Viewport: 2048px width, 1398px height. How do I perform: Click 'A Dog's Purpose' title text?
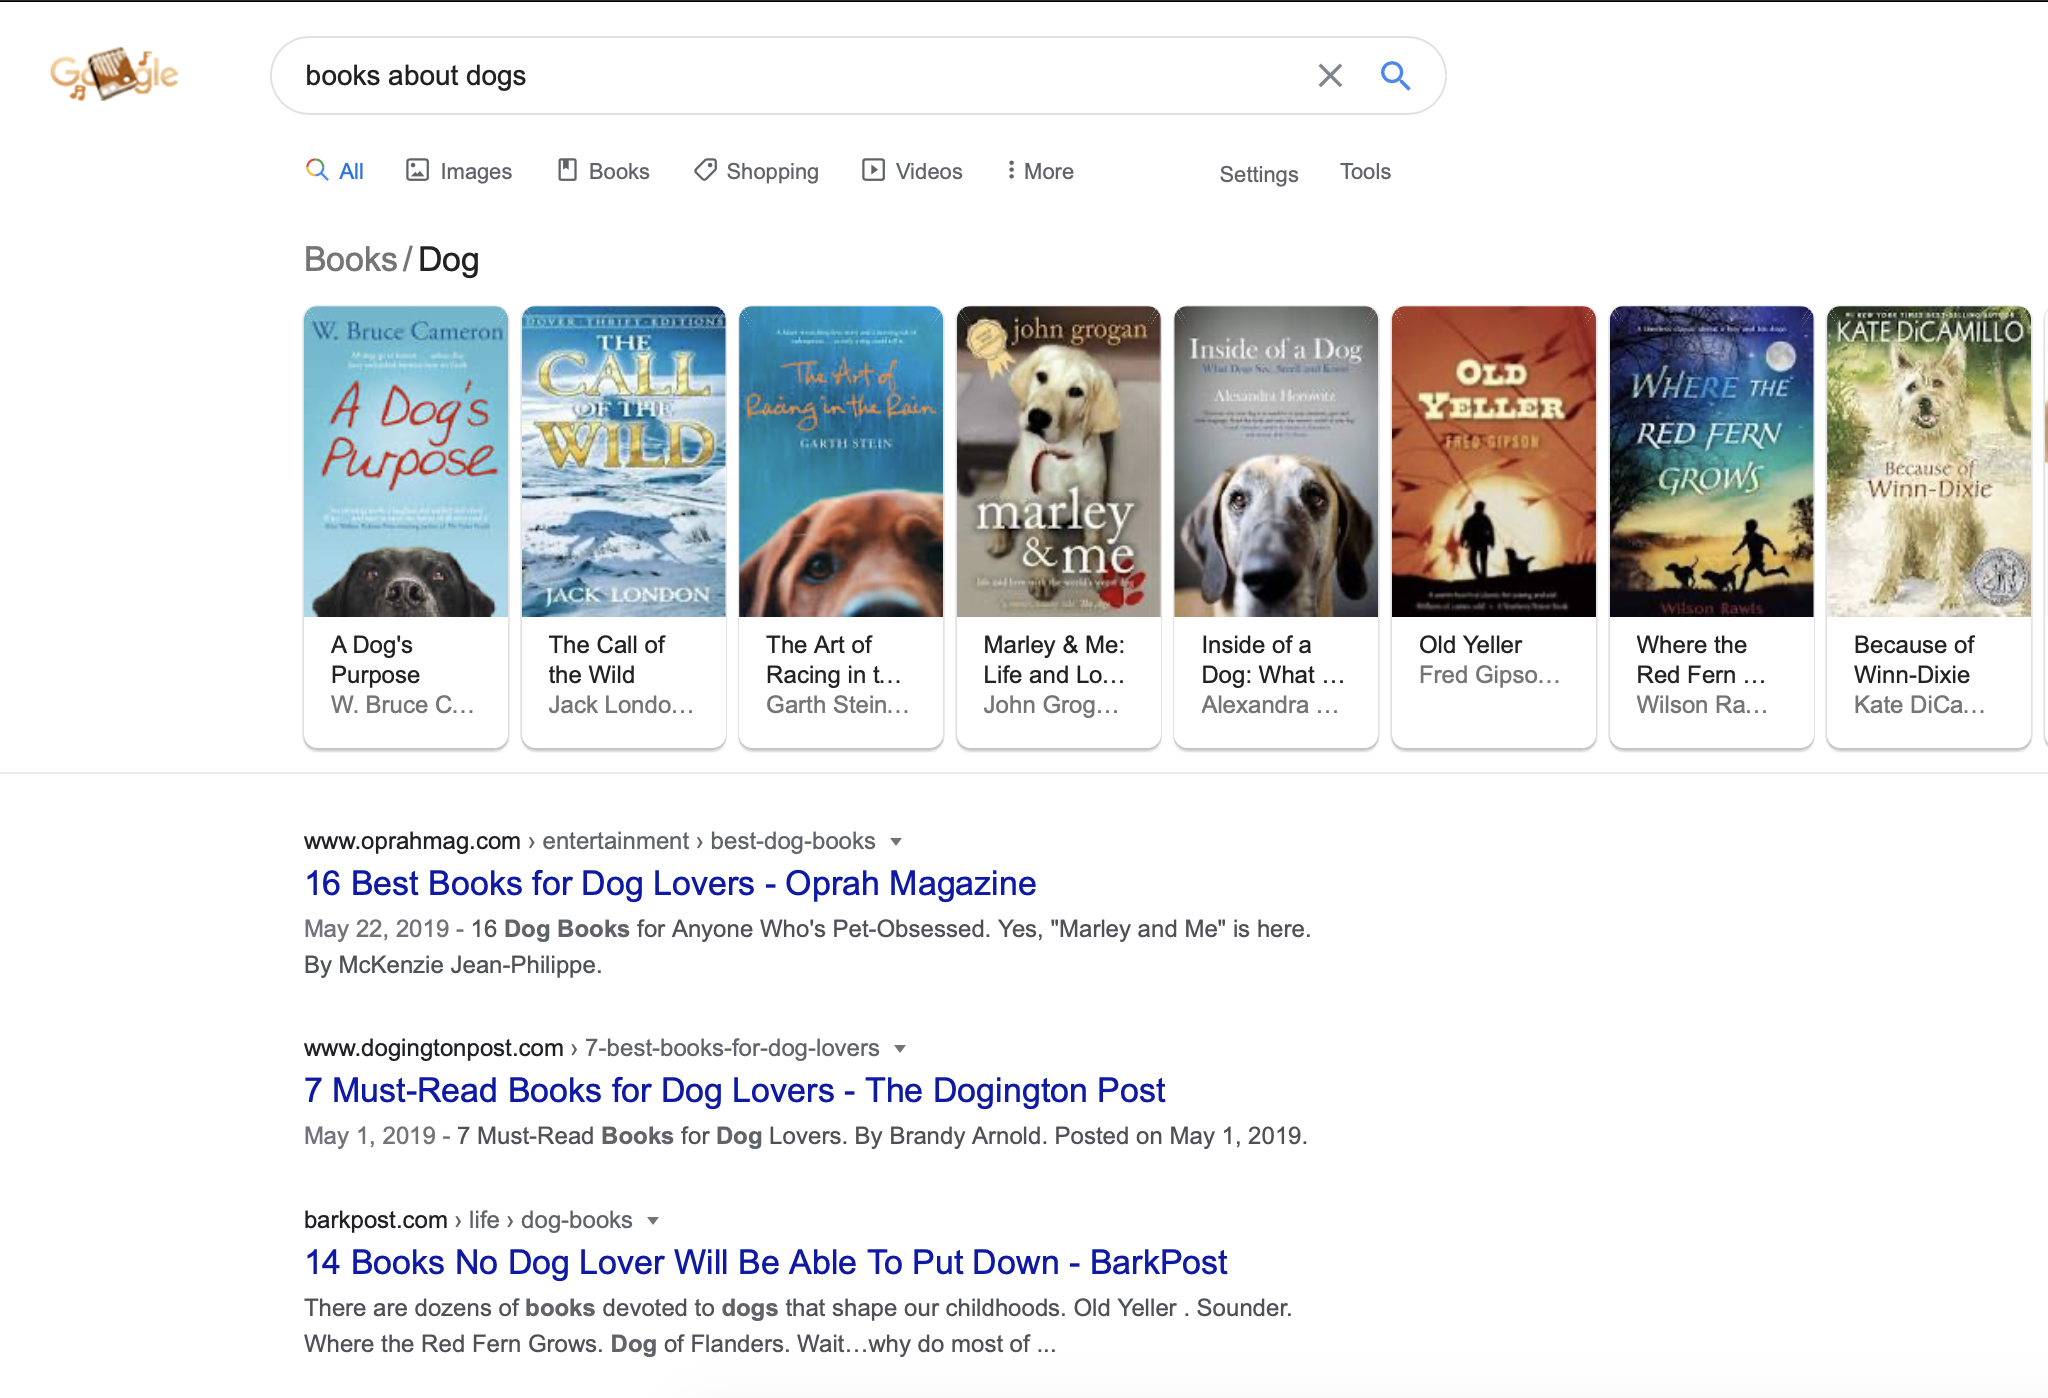click(375, 660)
